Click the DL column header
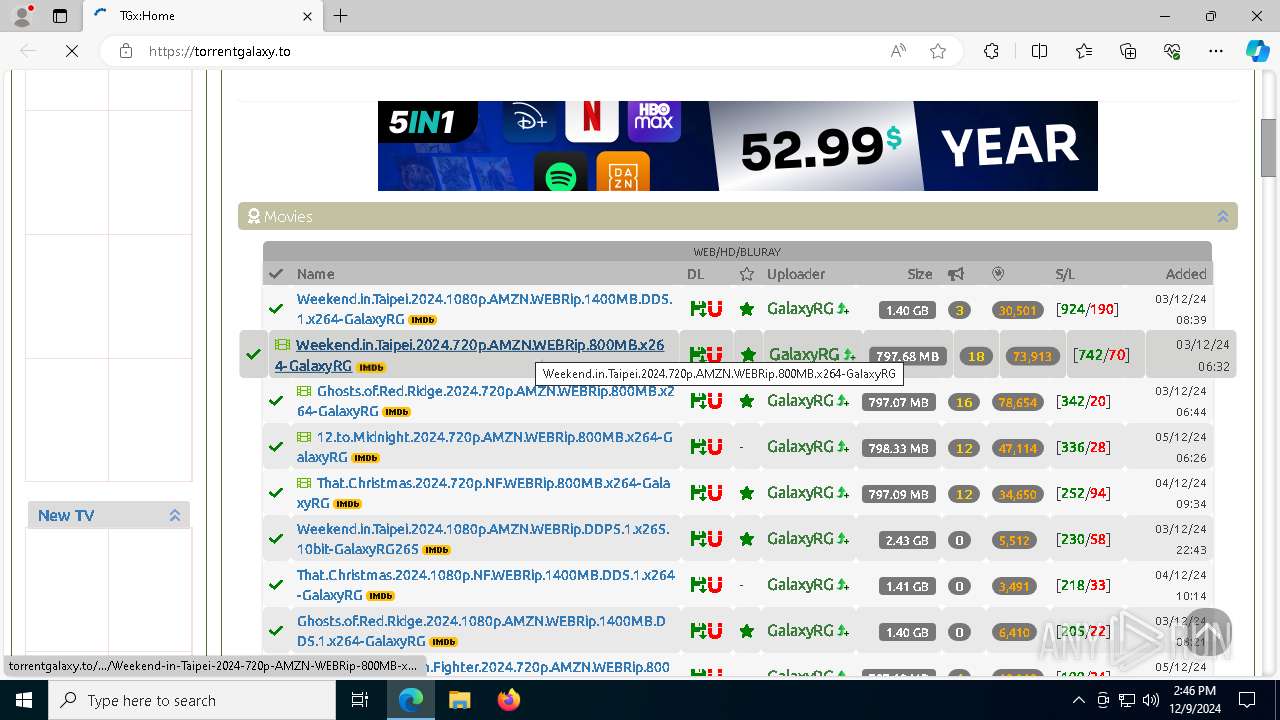Screen dimensions: 1280x720 (x=695, y=274)
